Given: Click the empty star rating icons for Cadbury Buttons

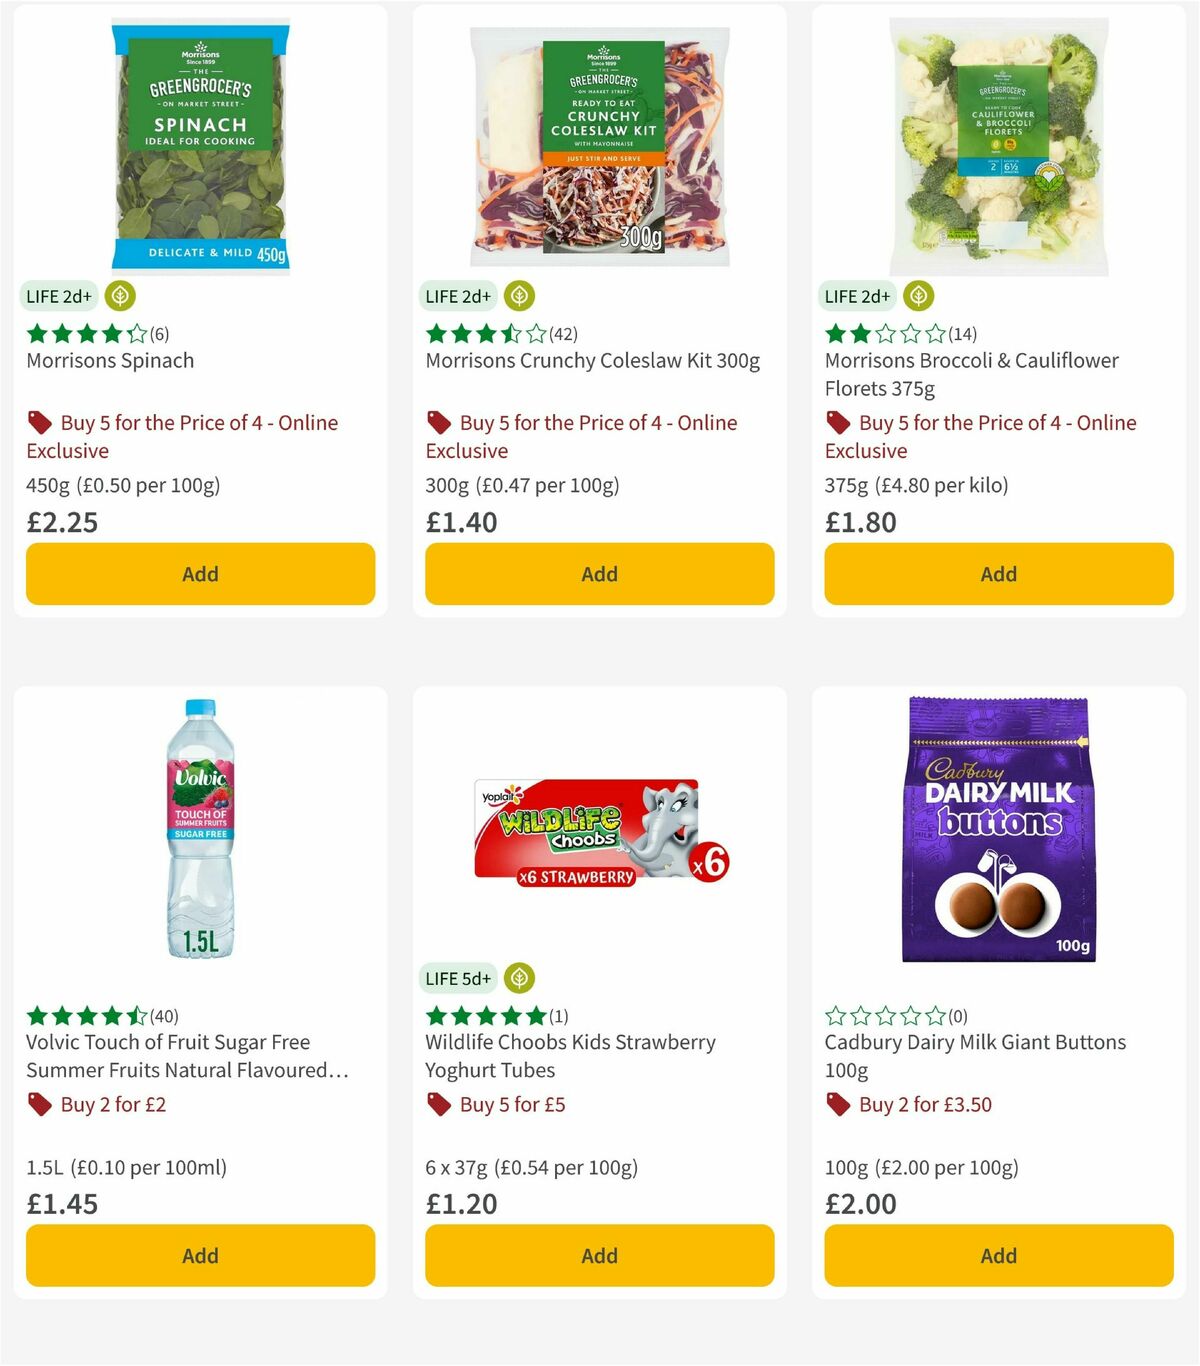Looking at the screenshot, I should pyautogui.click(x=885, y=1016).
